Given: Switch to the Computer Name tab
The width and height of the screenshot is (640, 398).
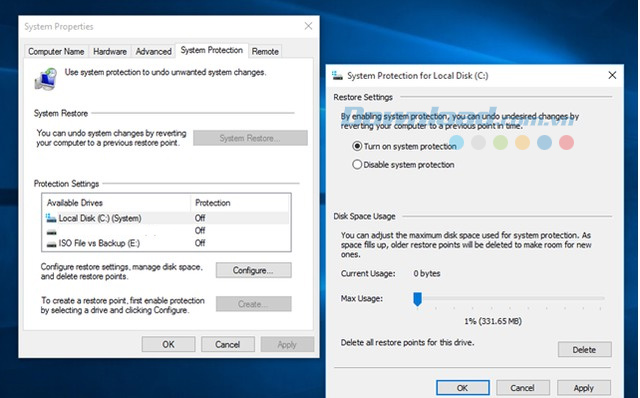Looking at the screenshot, I should [56, 51].
